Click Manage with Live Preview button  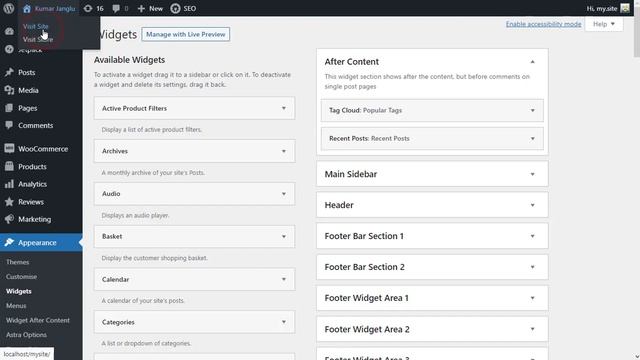pyautogui.click(x=186, y=34)
